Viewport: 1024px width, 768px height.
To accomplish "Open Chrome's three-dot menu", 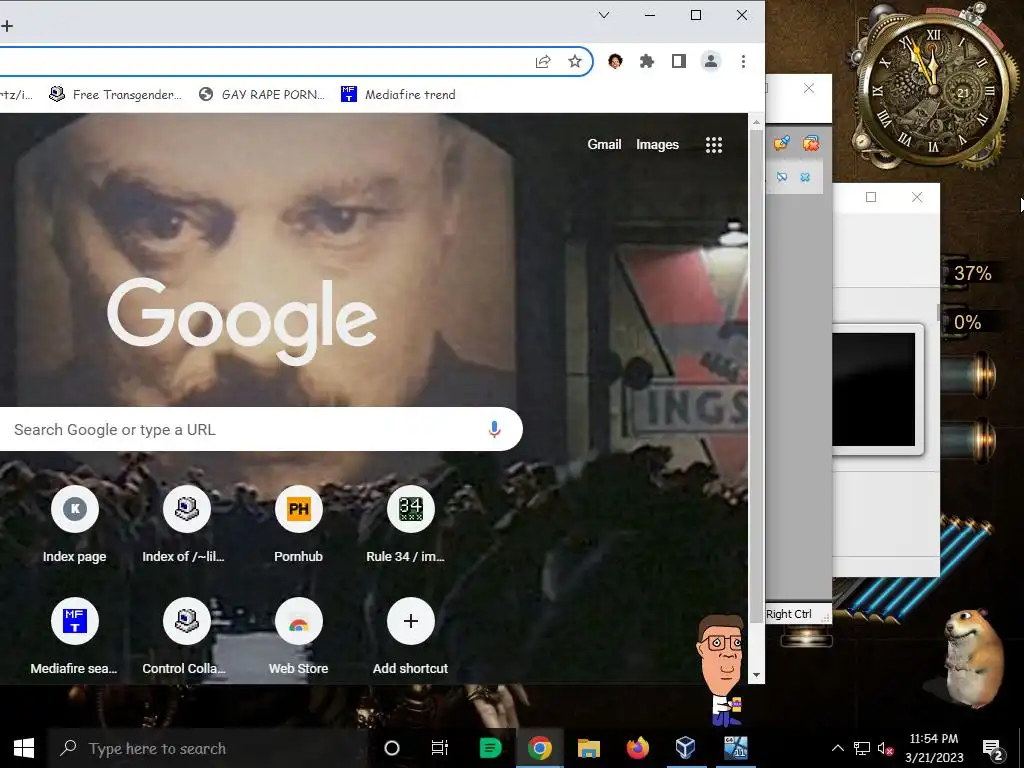I will pyautogui.click(x=743, y=61).
